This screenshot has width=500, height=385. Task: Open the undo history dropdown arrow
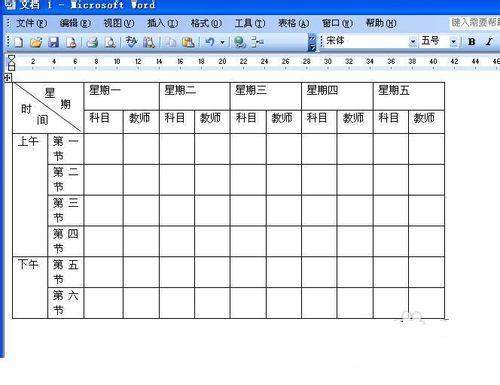tap(223, 42)
